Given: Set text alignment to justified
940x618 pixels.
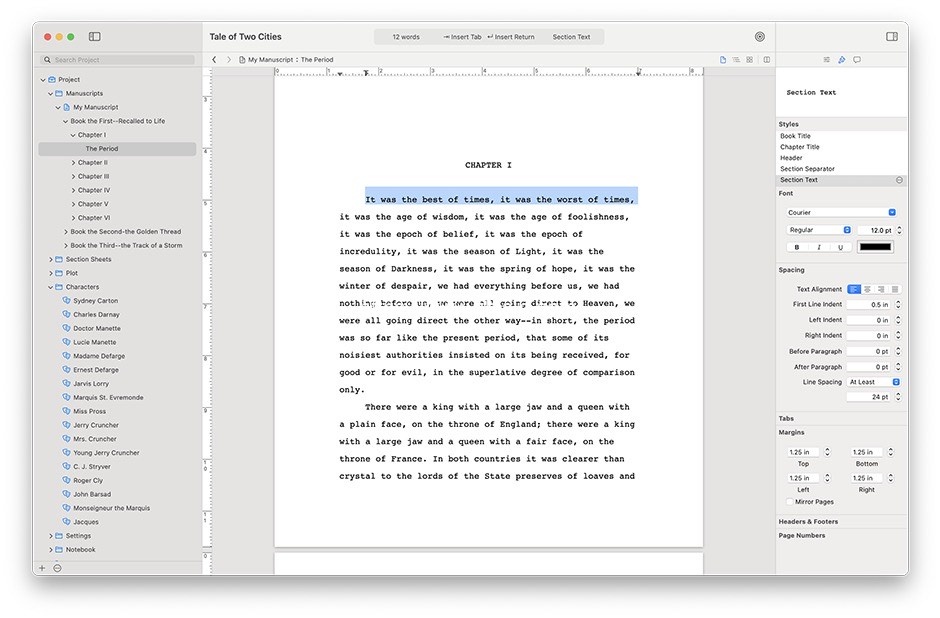Looking at the screenshot, I should [x=895, y=289].
